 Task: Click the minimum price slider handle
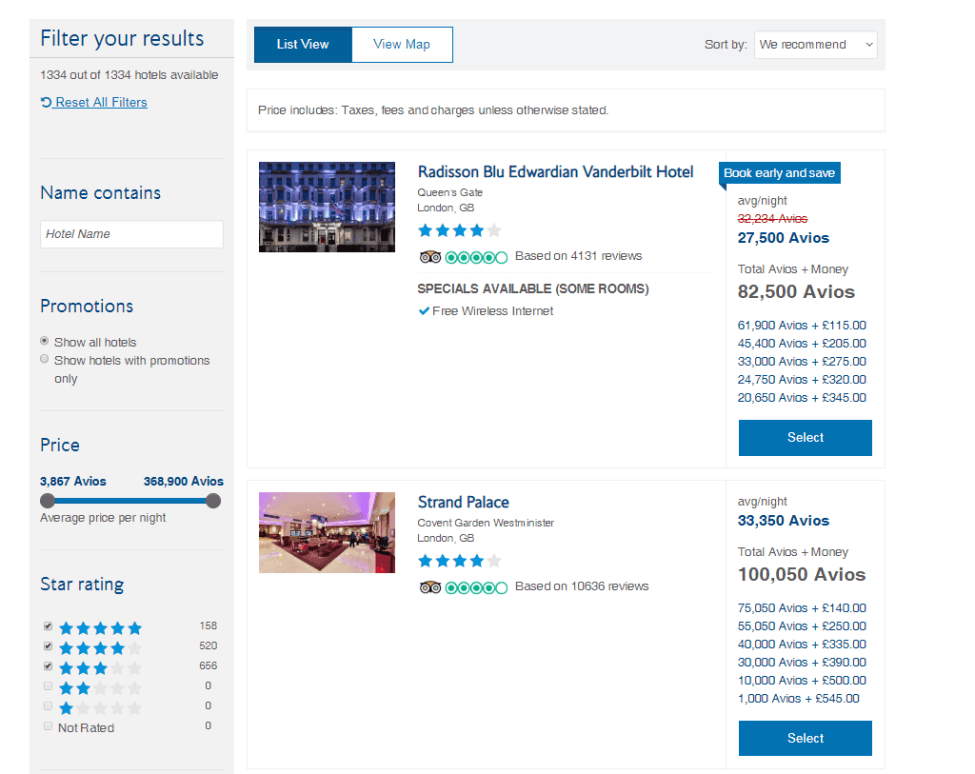coord(47,500)
